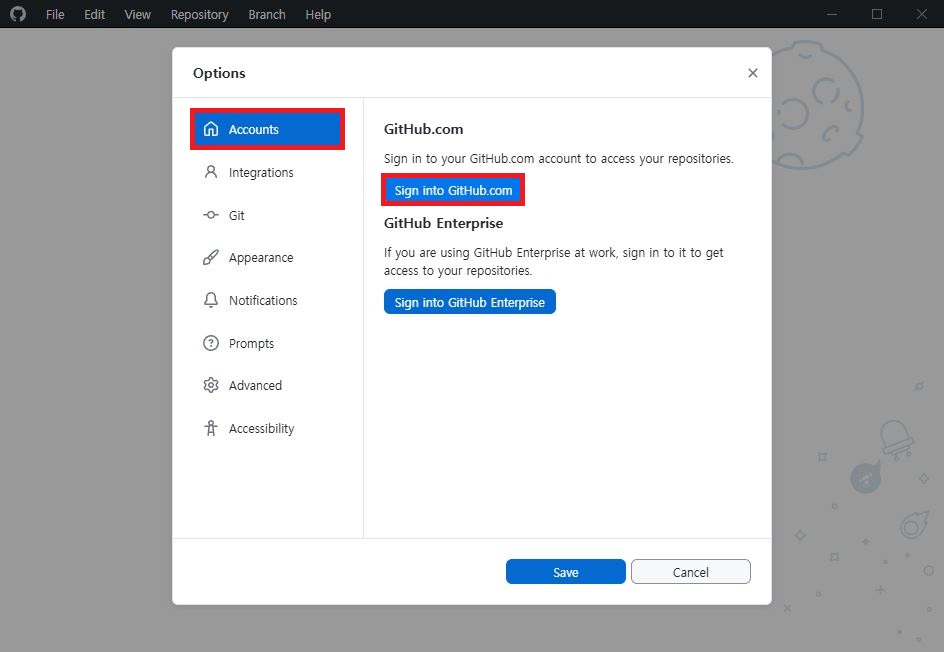Click the question mark icon beside Prompts
Image resolution: width=944 pixels, height=652 pixels.
coord(211,343)
